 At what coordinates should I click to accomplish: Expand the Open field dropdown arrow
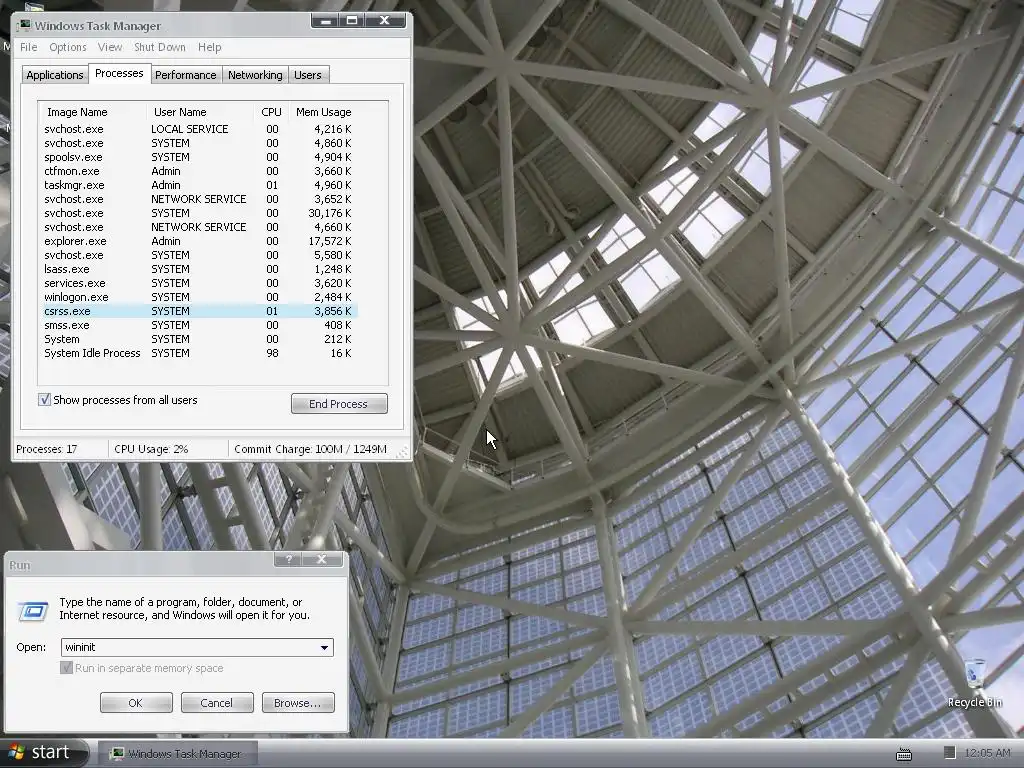(325, 647)
